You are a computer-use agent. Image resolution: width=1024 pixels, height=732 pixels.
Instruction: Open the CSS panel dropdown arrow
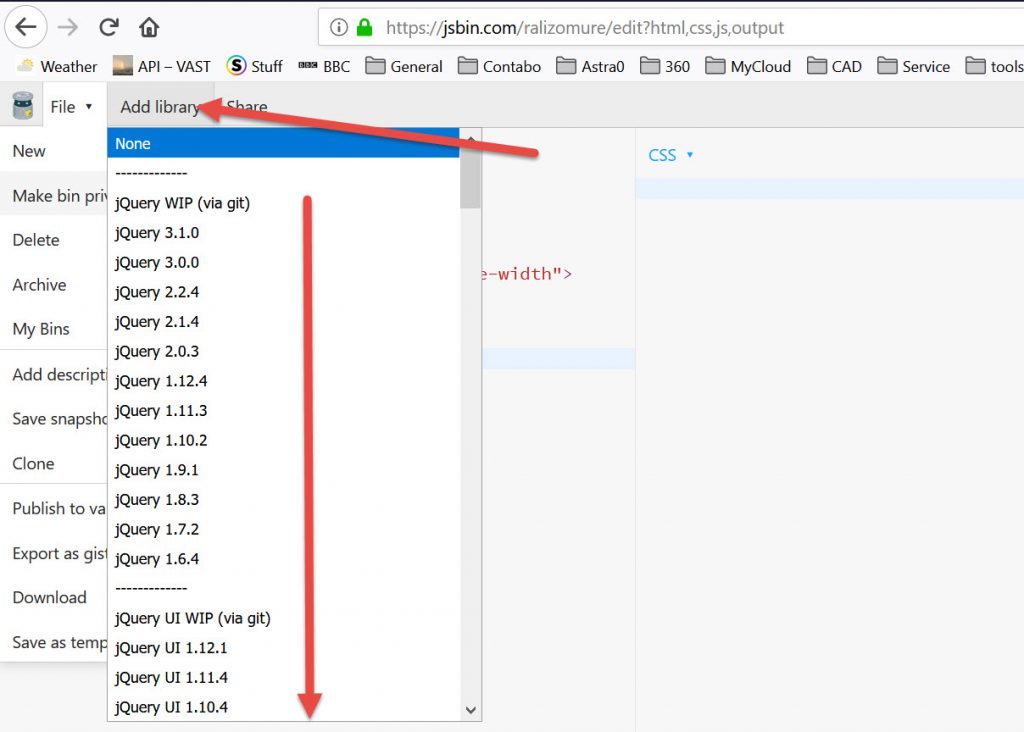pyautogui.click(x=690, y=155)
